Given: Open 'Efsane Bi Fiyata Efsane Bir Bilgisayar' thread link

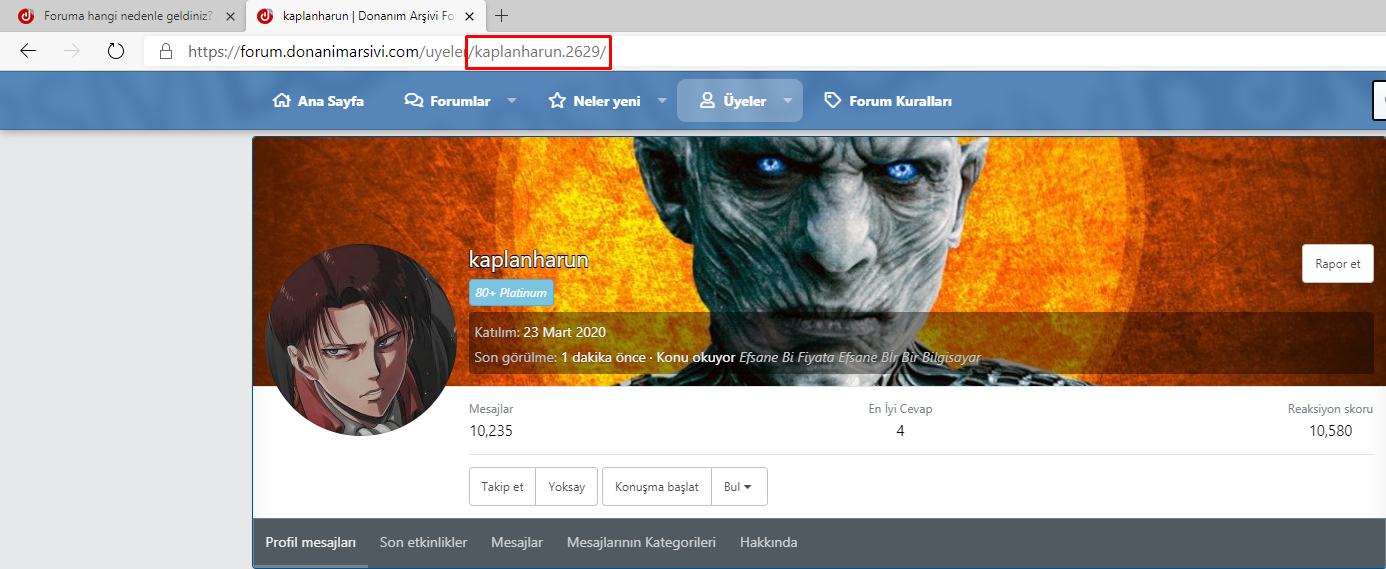Looking at the screenshot, I should pos(860,357).
